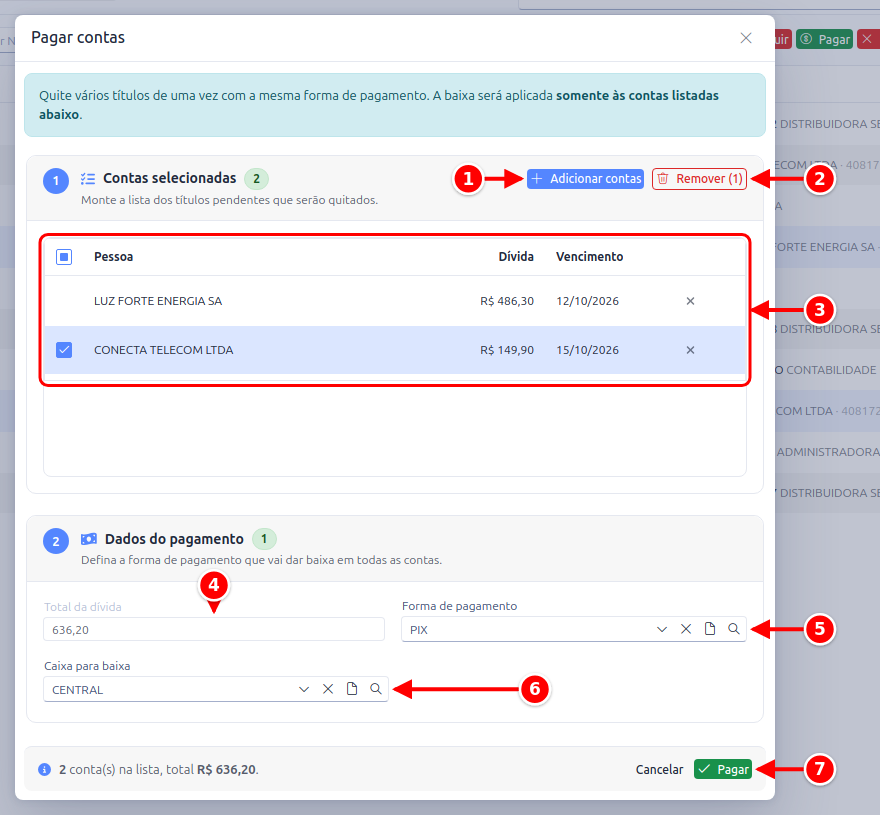Click the R$ 149,90 debt value
This screenshot has height=815, width=880.
pos(507,350)
